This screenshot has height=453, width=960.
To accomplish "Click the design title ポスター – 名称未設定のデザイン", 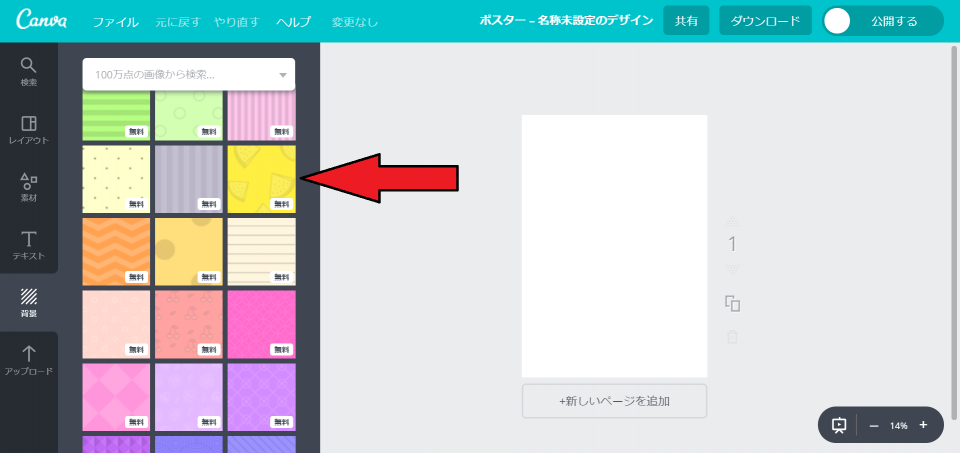I will (566, 21).
